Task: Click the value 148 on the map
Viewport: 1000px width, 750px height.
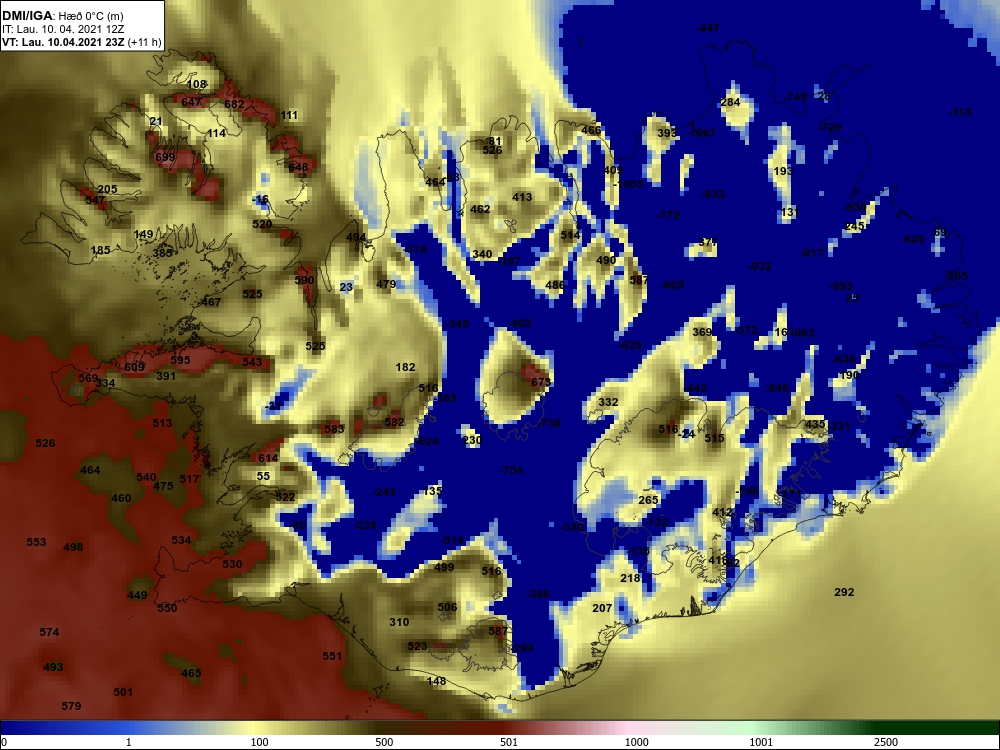Action: tap(436, 681)
